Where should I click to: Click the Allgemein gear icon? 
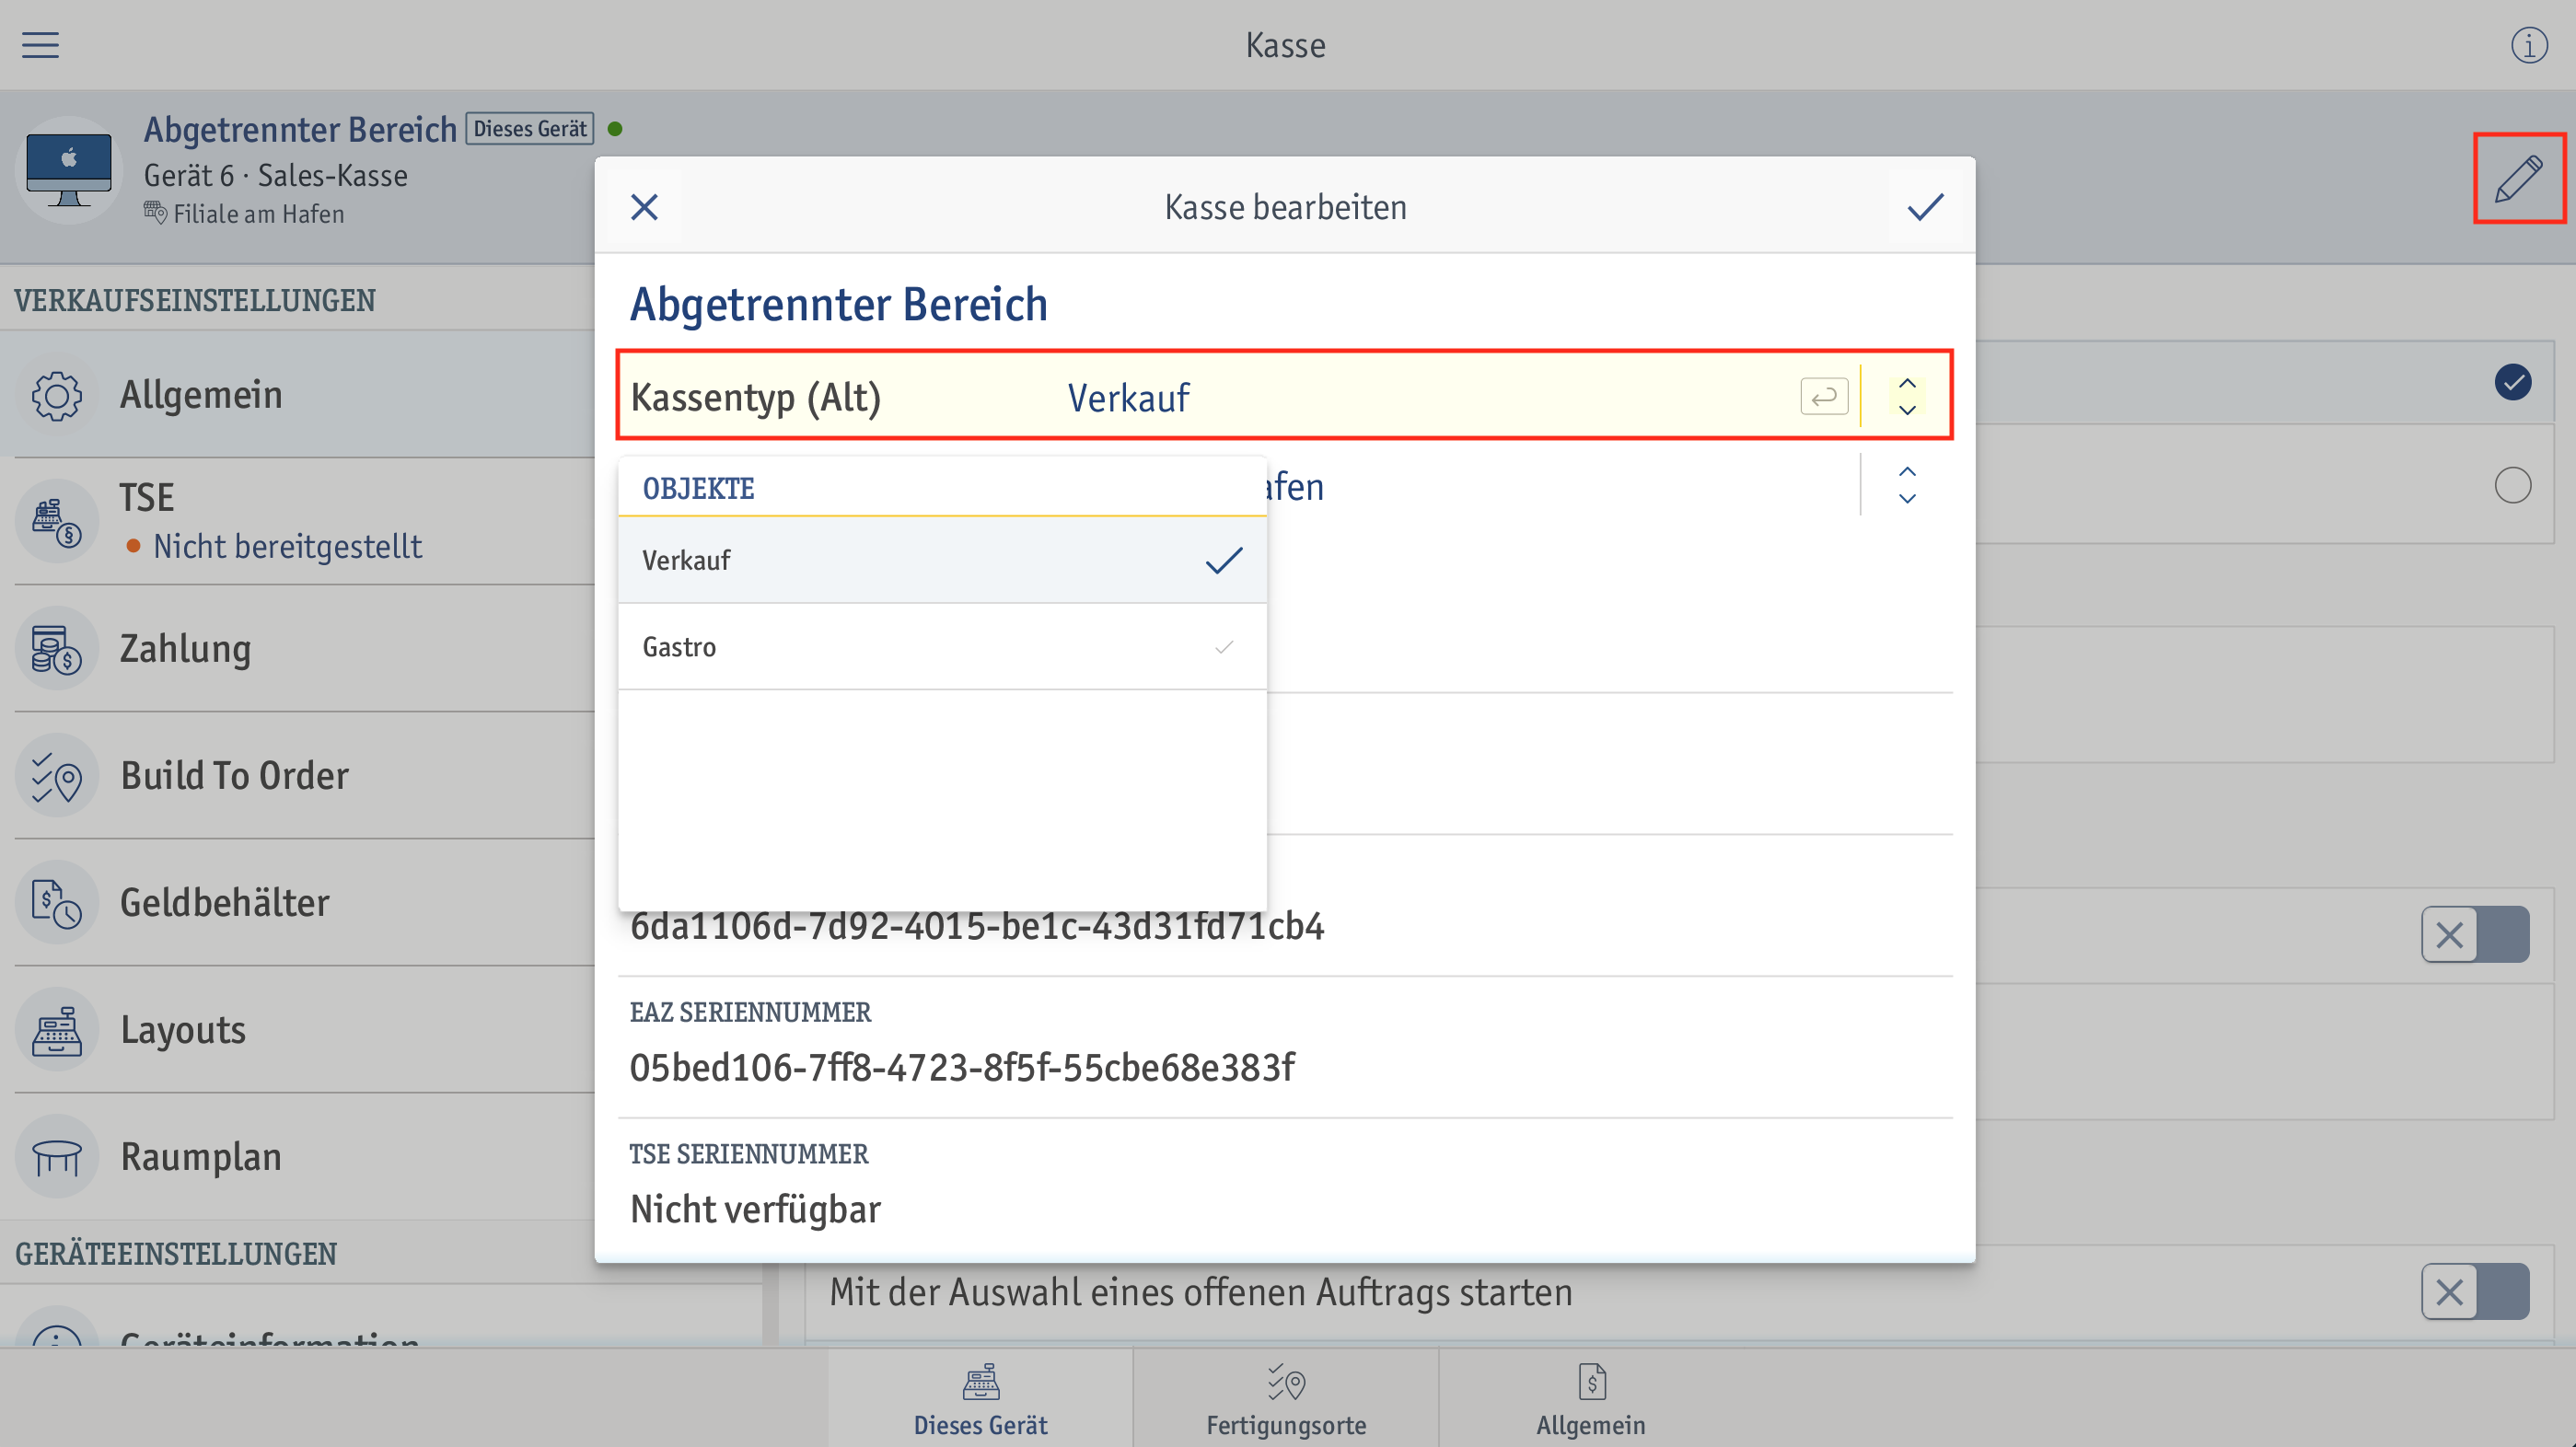pyautogui.click(x=57, y=395)
